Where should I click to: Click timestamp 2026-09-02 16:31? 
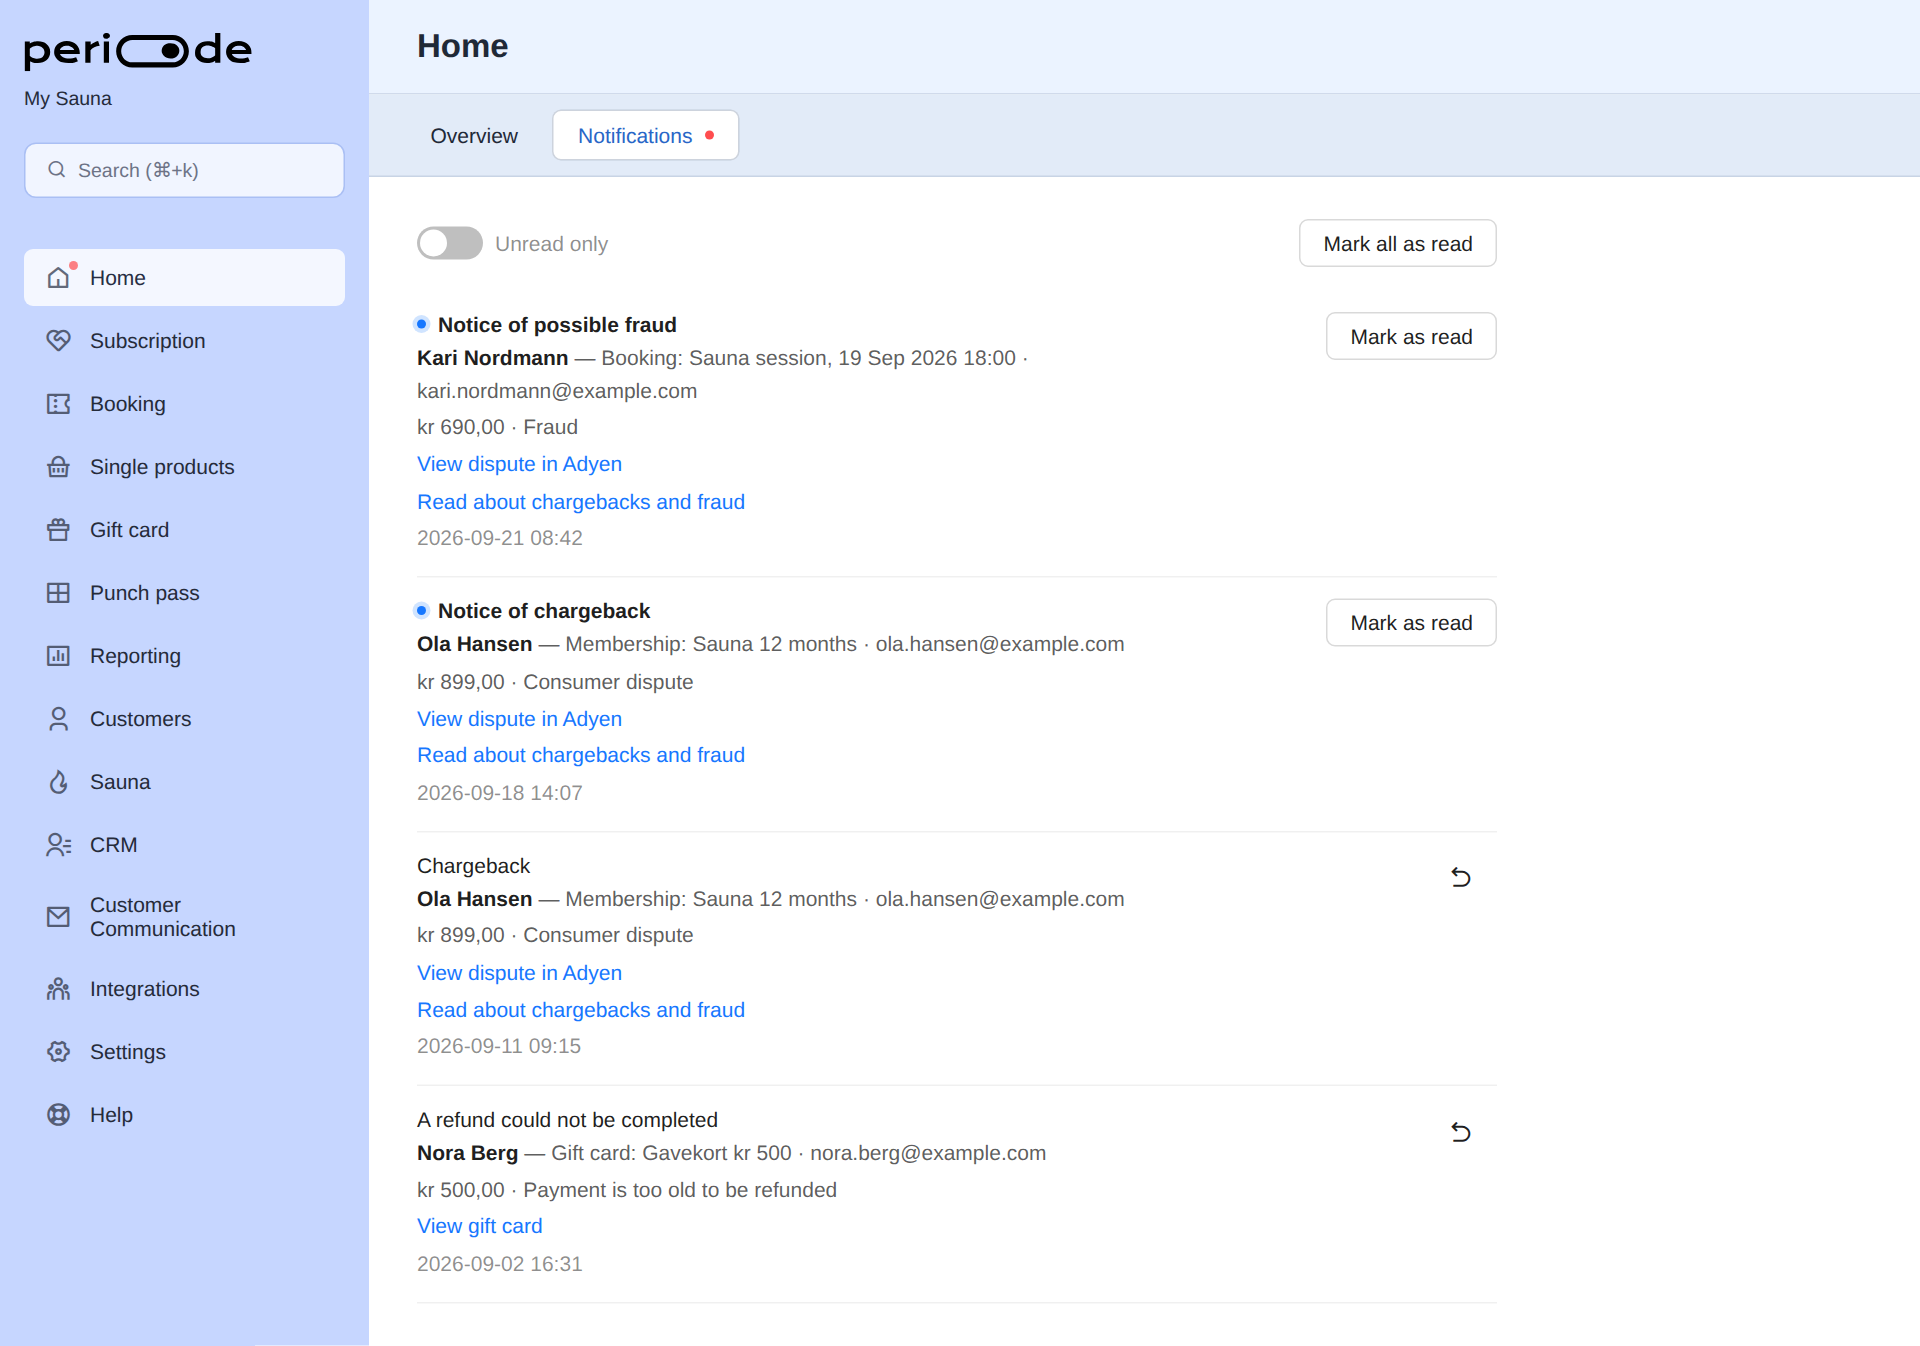click(500, 1264)
